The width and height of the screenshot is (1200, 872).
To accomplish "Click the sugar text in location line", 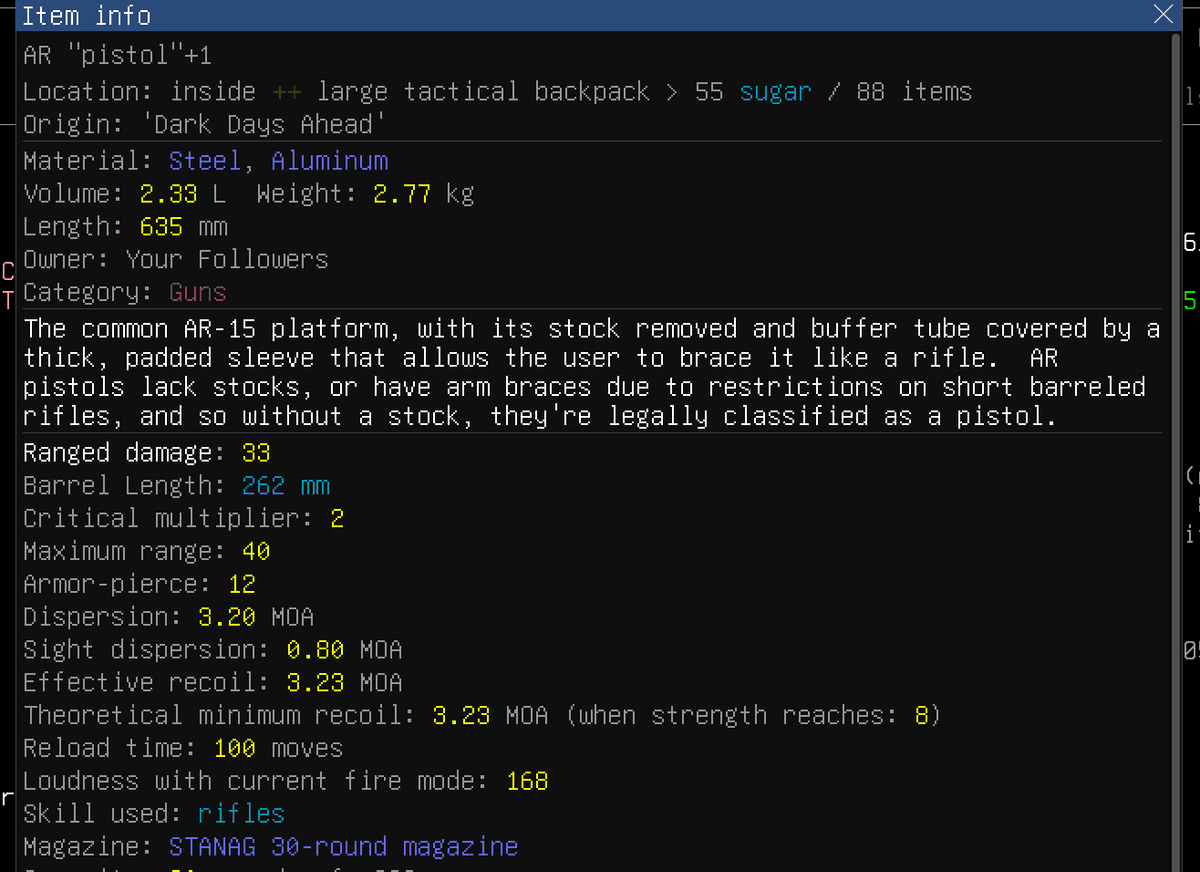I will 776,92.
